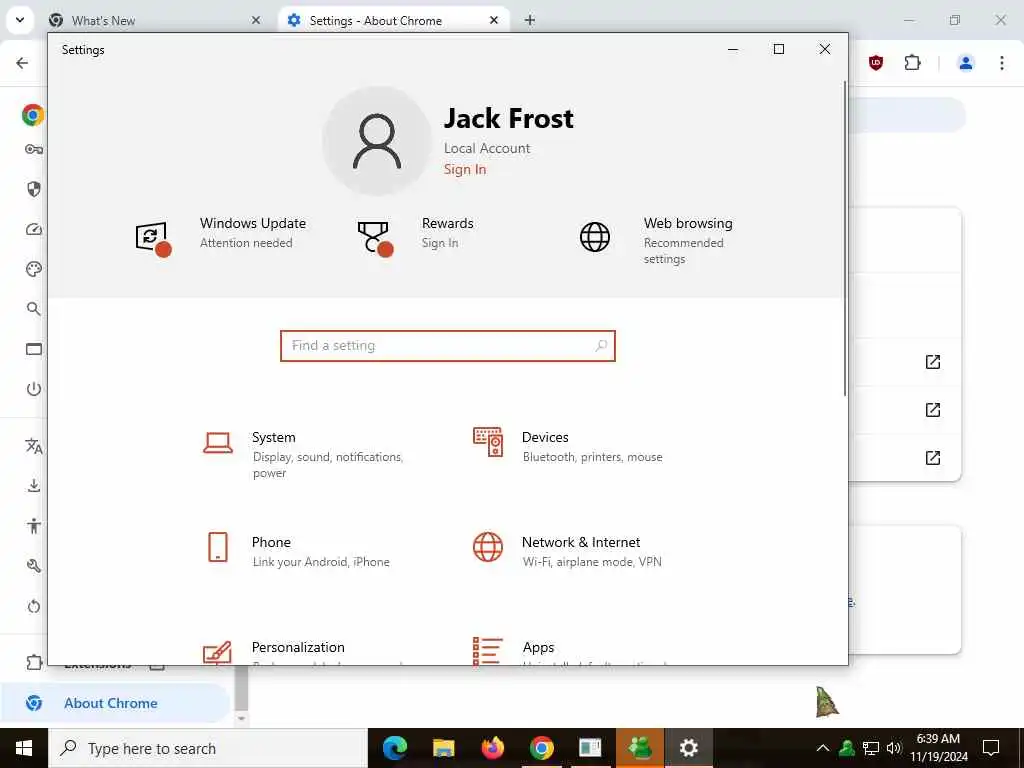Screen dimensions: 1024x768
Task: Click the Web browsing globe icon
Action: point(595,236)
